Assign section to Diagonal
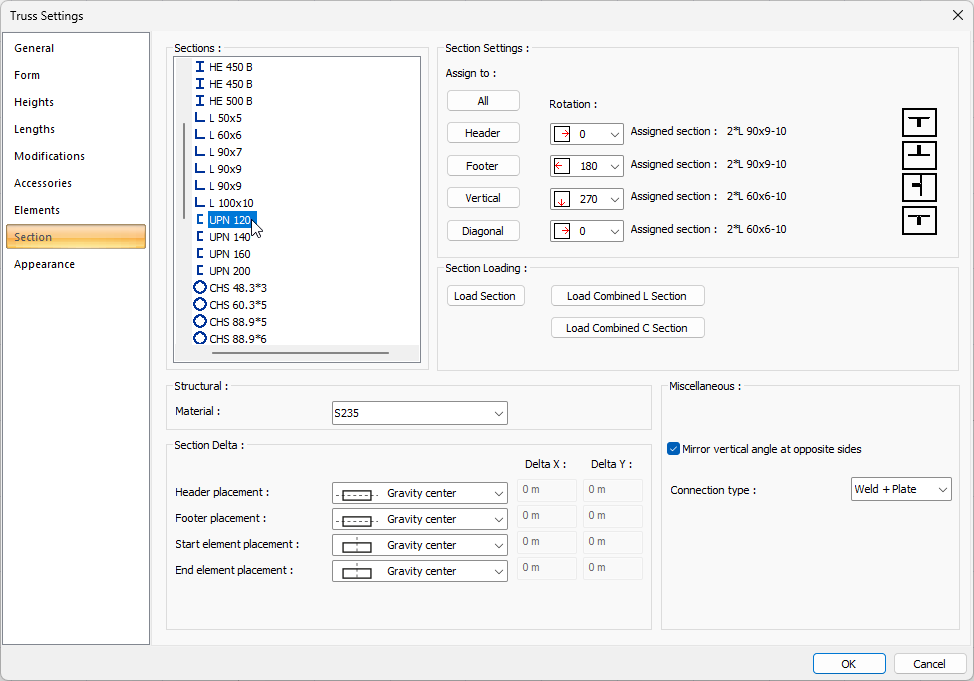The width and height of the screenshot is (974, 681). 483,231
